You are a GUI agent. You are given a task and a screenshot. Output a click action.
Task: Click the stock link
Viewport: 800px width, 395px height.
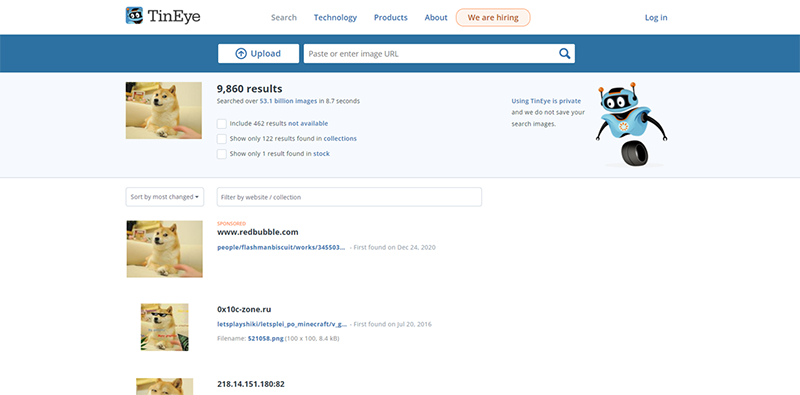point(321,154)
